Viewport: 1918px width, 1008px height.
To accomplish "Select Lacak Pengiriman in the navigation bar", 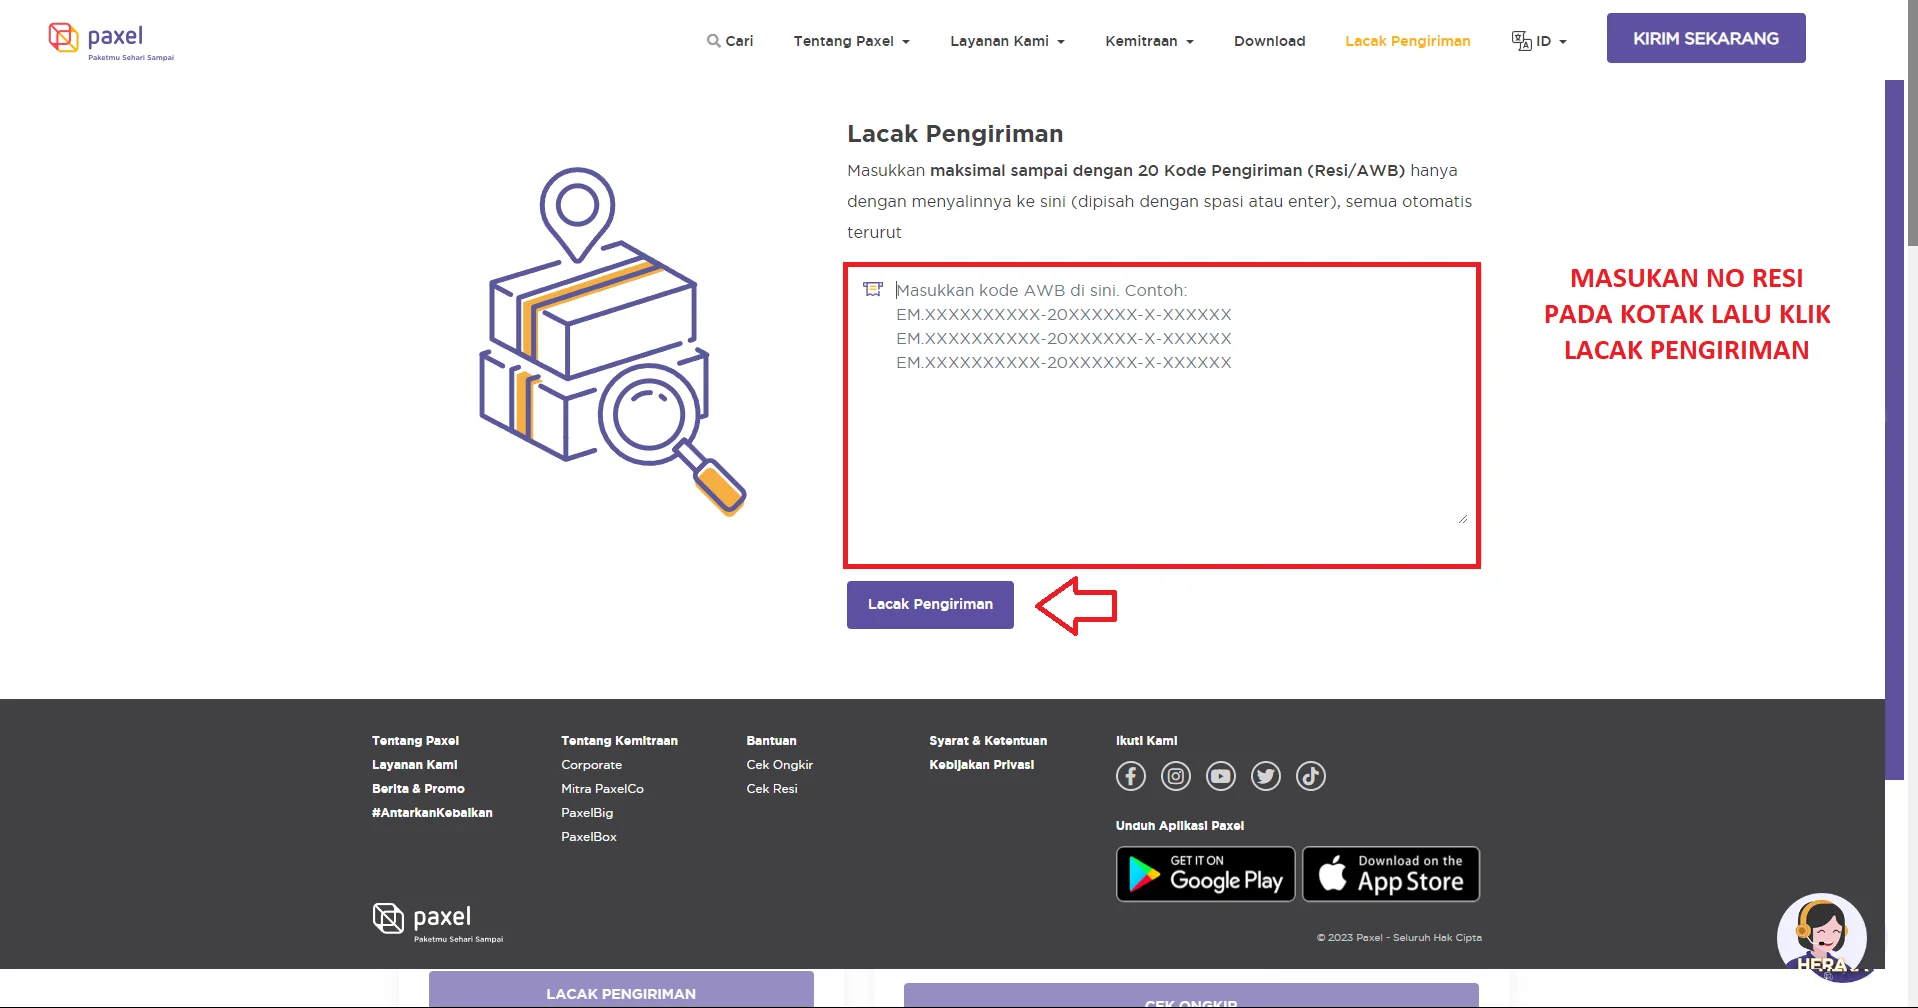I will click(x=1407, y=41).
